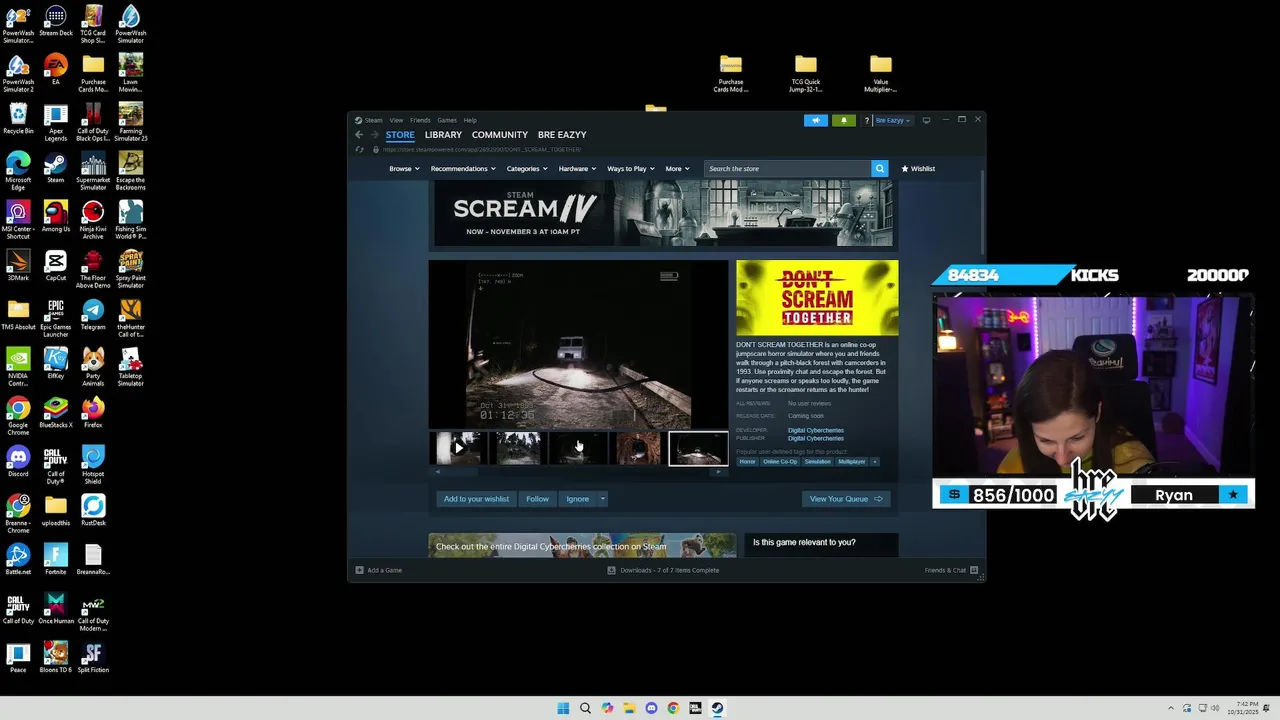Open Fortnite desktop shortcut

56,560
